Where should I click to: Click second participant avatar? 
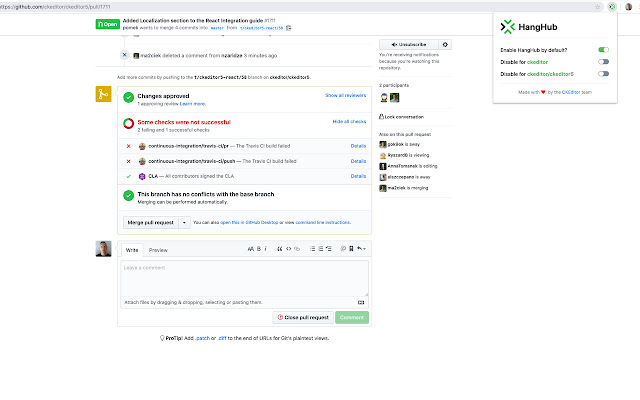pyautogui.click(x=395, y=98)
